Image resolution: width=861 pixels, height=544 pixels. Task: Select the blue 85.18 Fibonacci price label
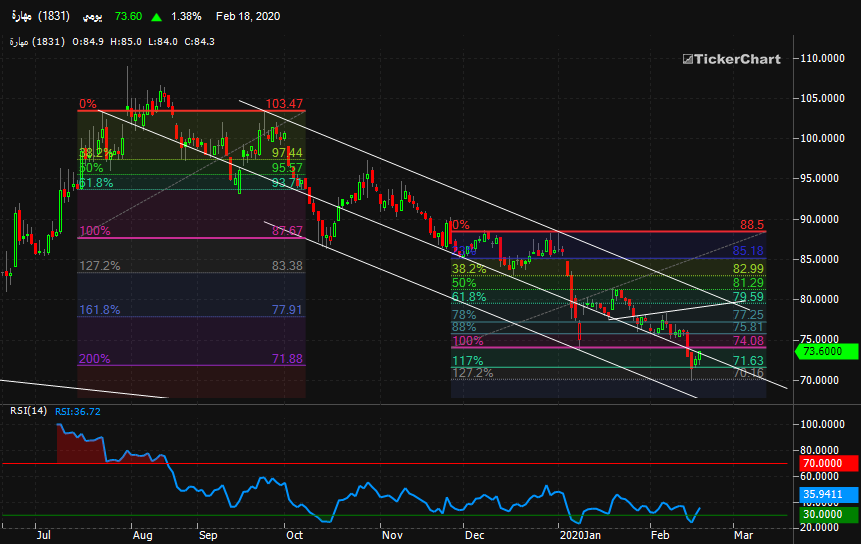[x=747, y=250]
